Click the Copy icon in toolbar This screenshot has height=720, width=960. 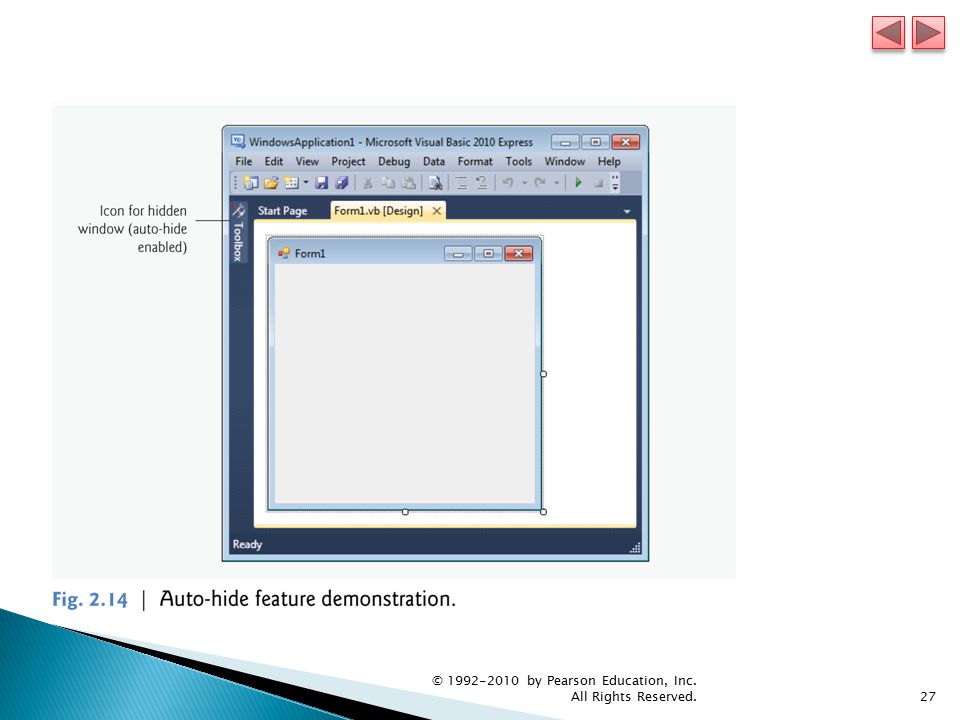tap(388, 182)
